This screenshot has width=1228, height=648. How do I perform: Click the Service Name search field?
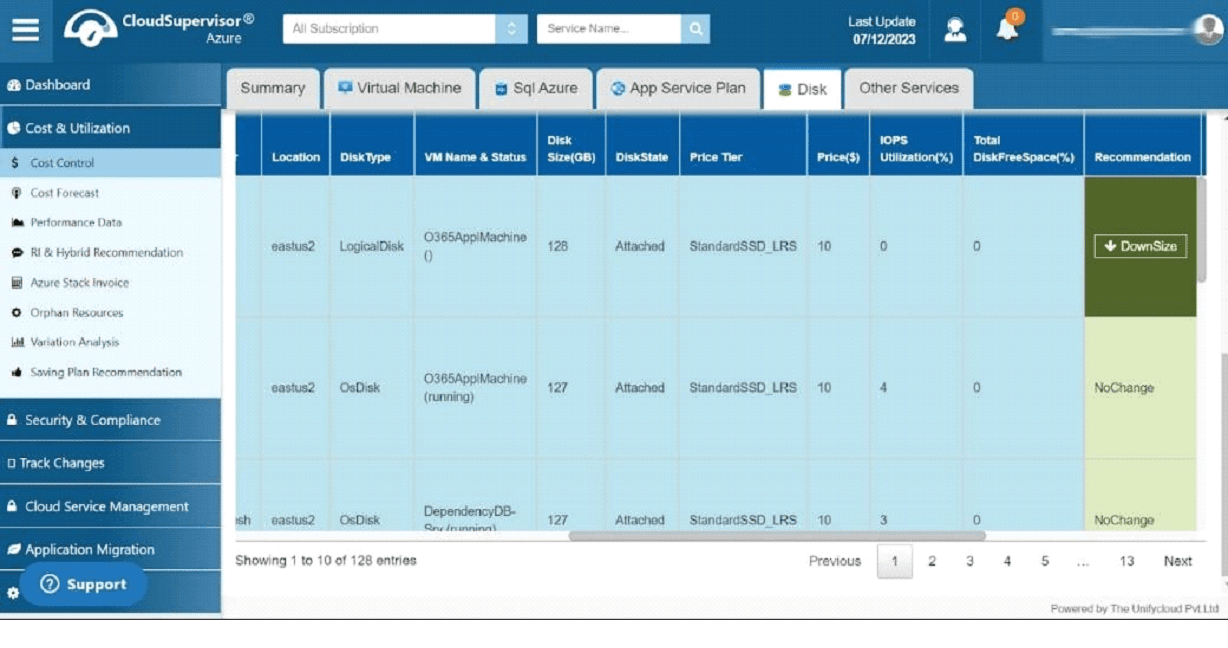tap(609, 29)
